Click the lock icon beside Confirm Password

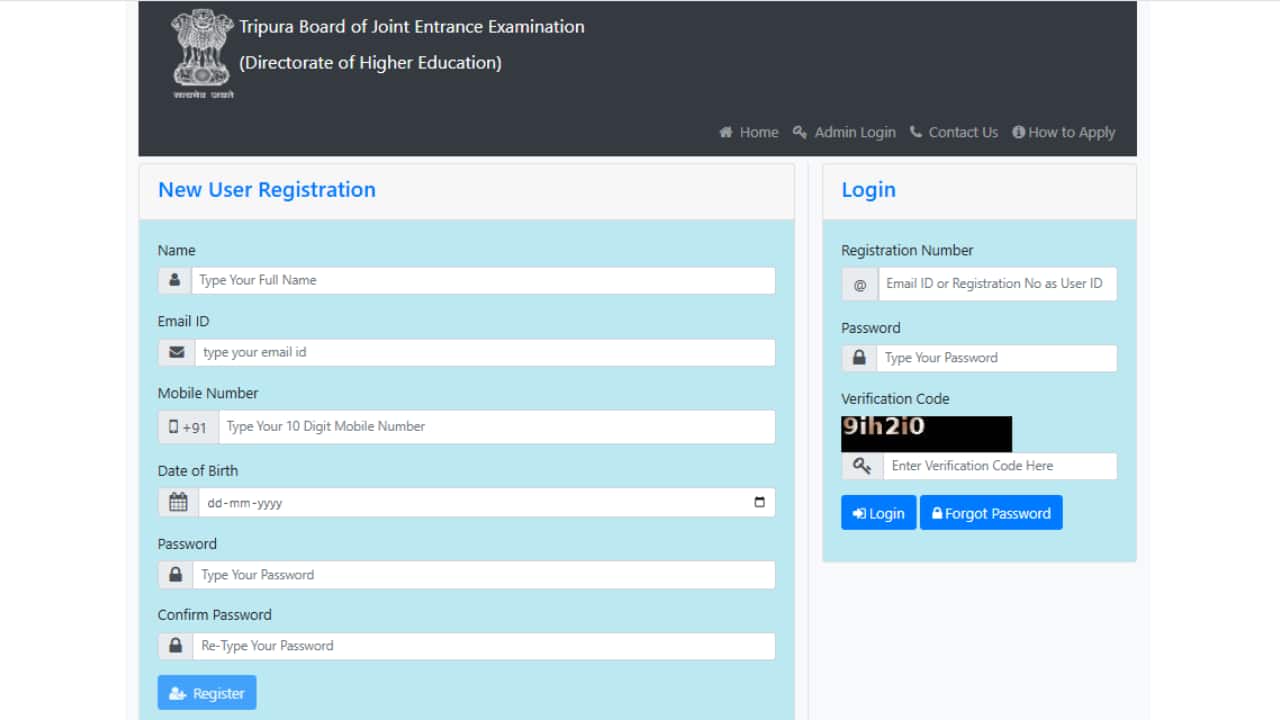coord(176,646)
